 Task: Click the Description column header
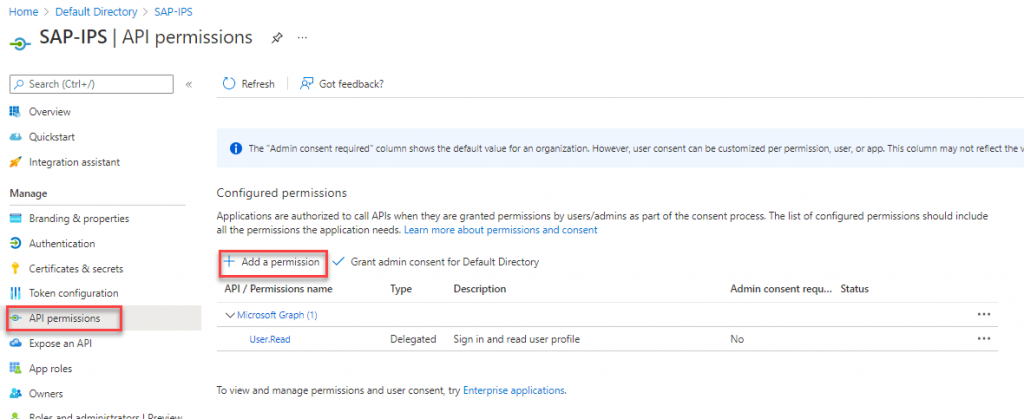[x=480, y=288]
